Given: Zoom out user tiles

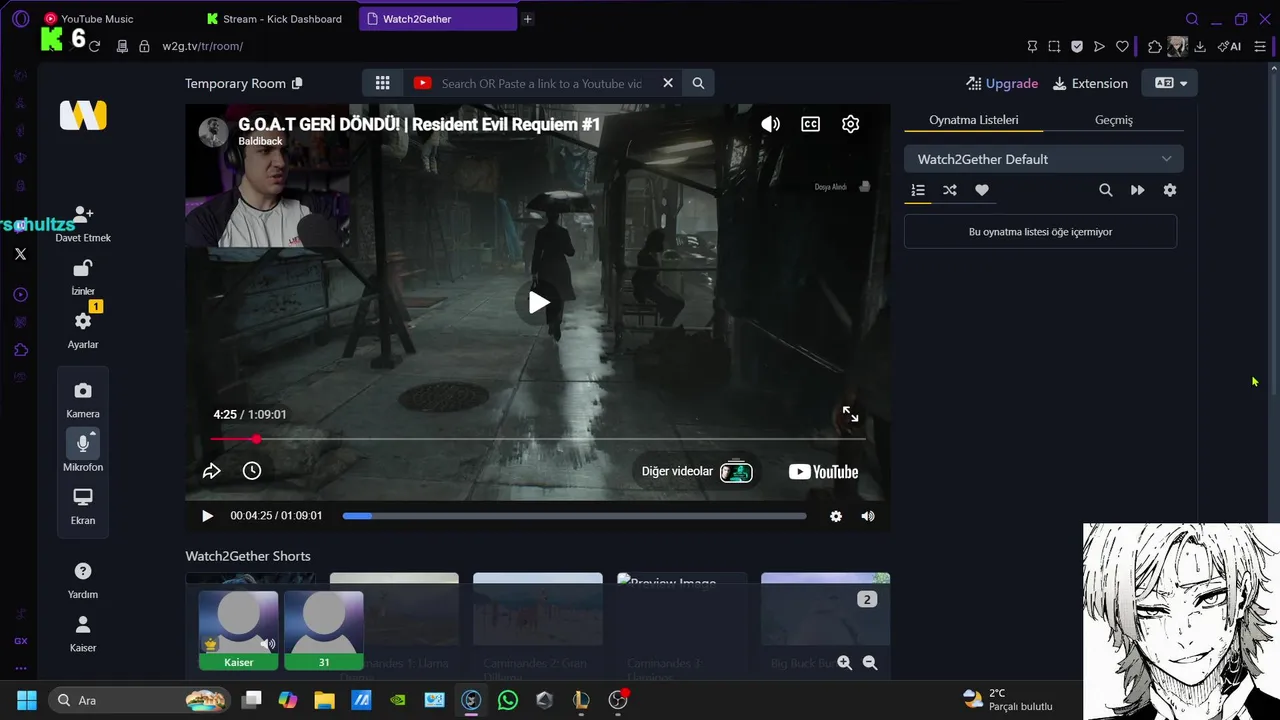Looking at the screenshot, I should coord(870,662).
